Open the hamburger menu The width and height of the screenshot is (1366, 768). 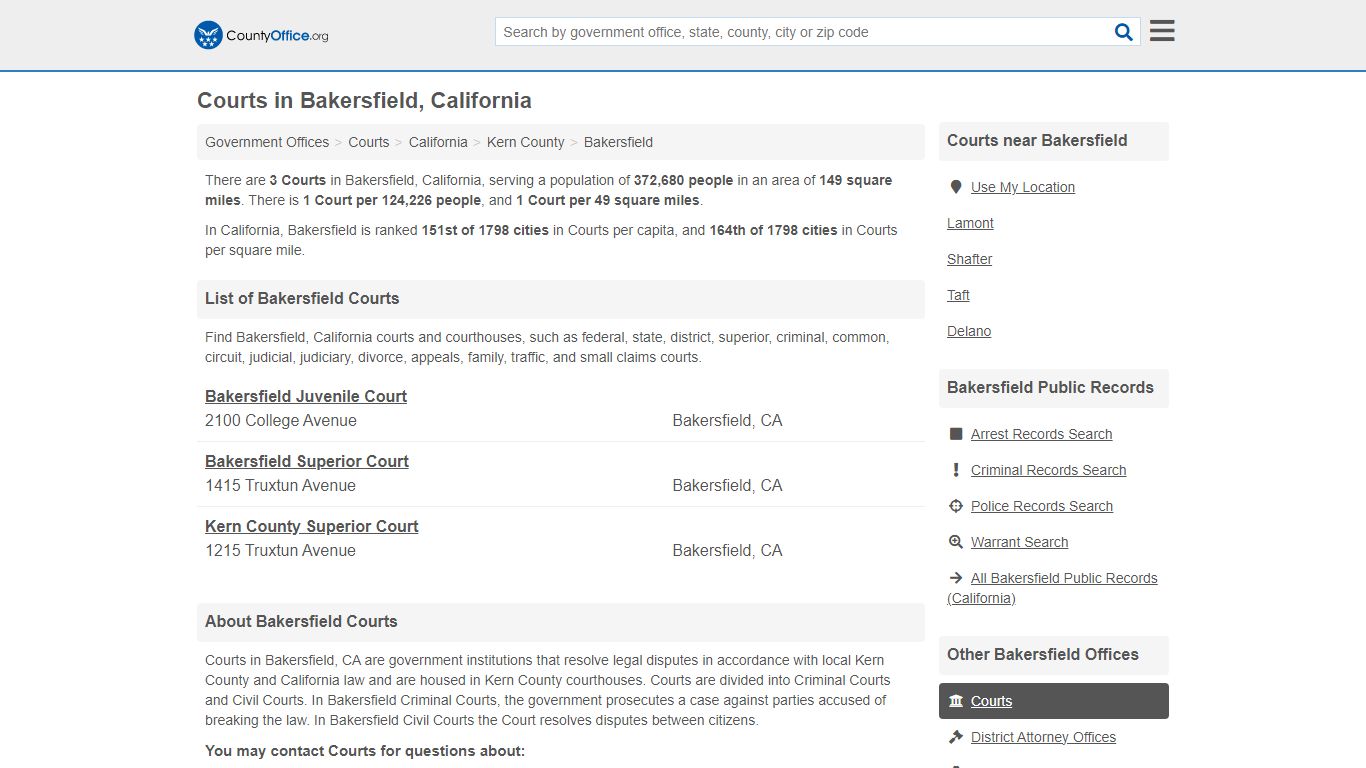1162,31
